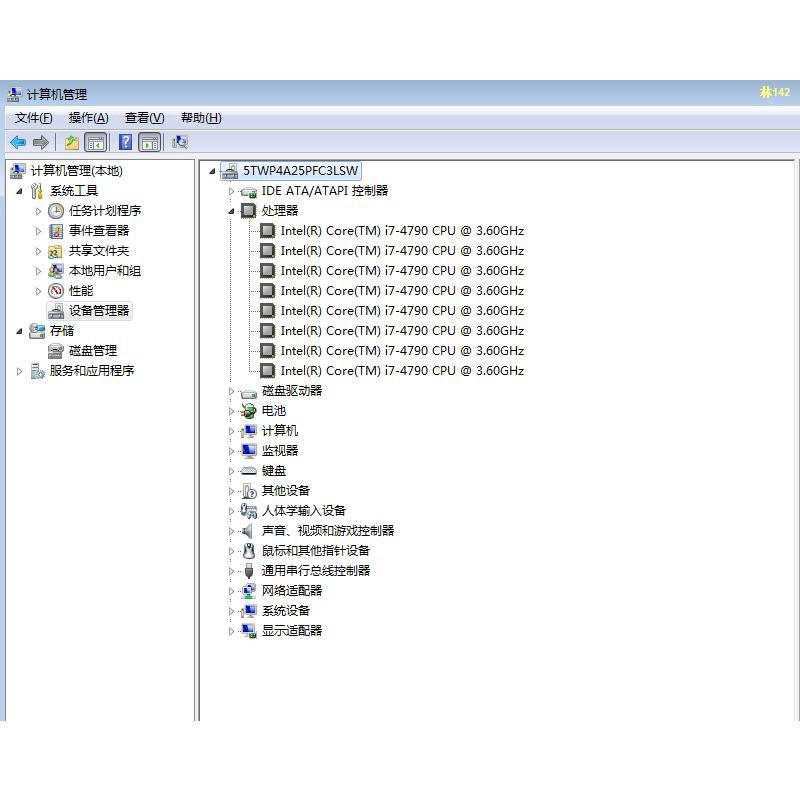This screenshot has width=800, height=800.
Task: Click the 处理器 chip category icon
Action: [x=248, y=211]
